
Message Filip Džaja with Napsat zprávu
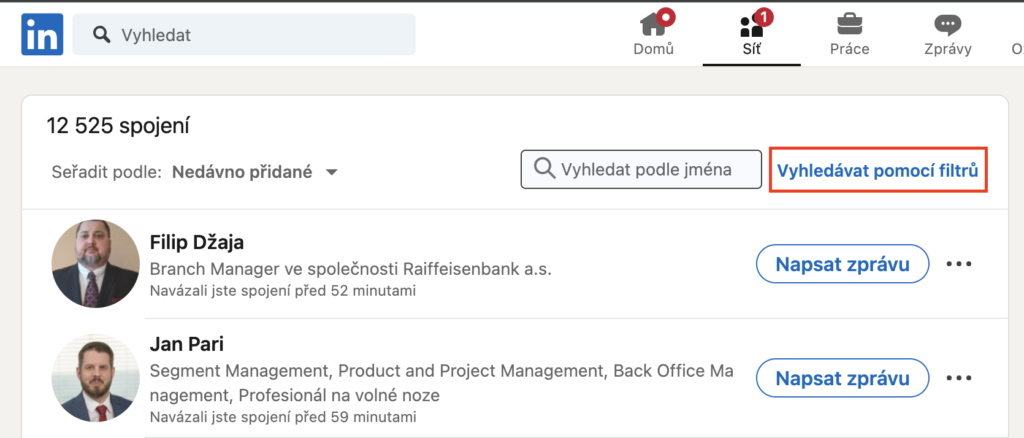tap(842, 264)
